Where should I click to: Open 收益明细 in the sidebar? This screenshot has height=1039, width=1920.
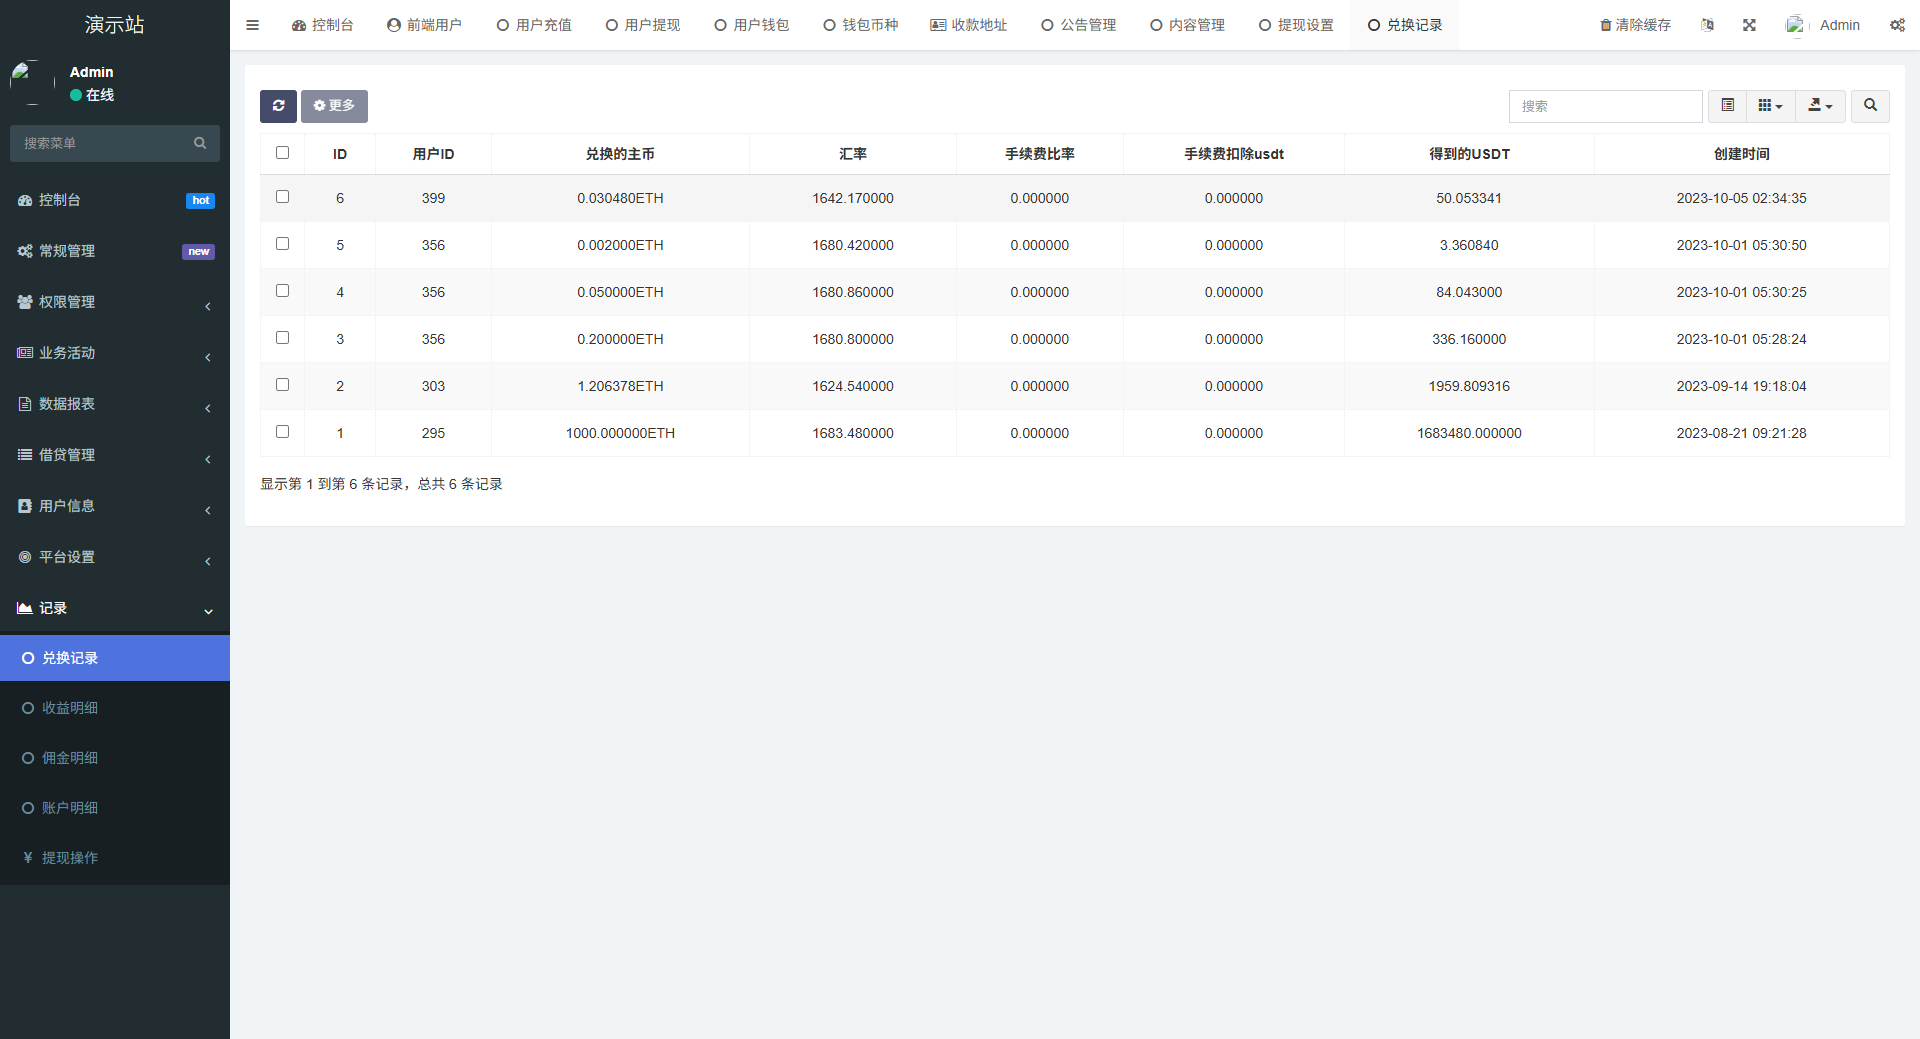tap(71, 707)
